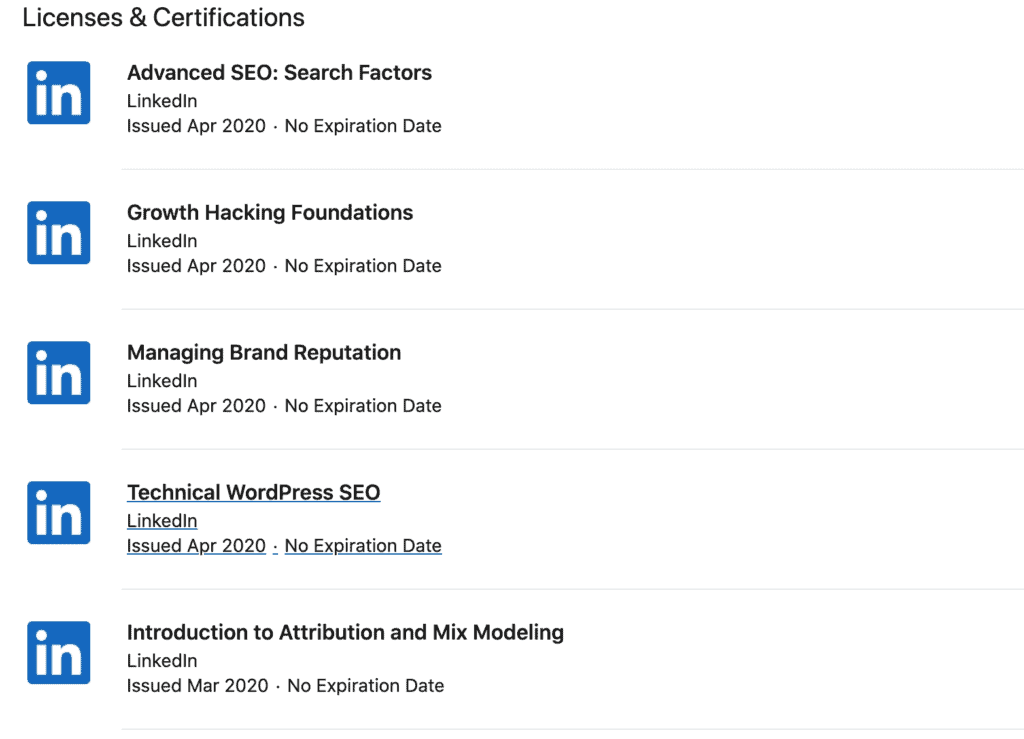1024x739 pixels.
Task: Click the LinkedIn logo beside Managing Brand Reputation
Action: pyautogui.click(x=58, y=372)
